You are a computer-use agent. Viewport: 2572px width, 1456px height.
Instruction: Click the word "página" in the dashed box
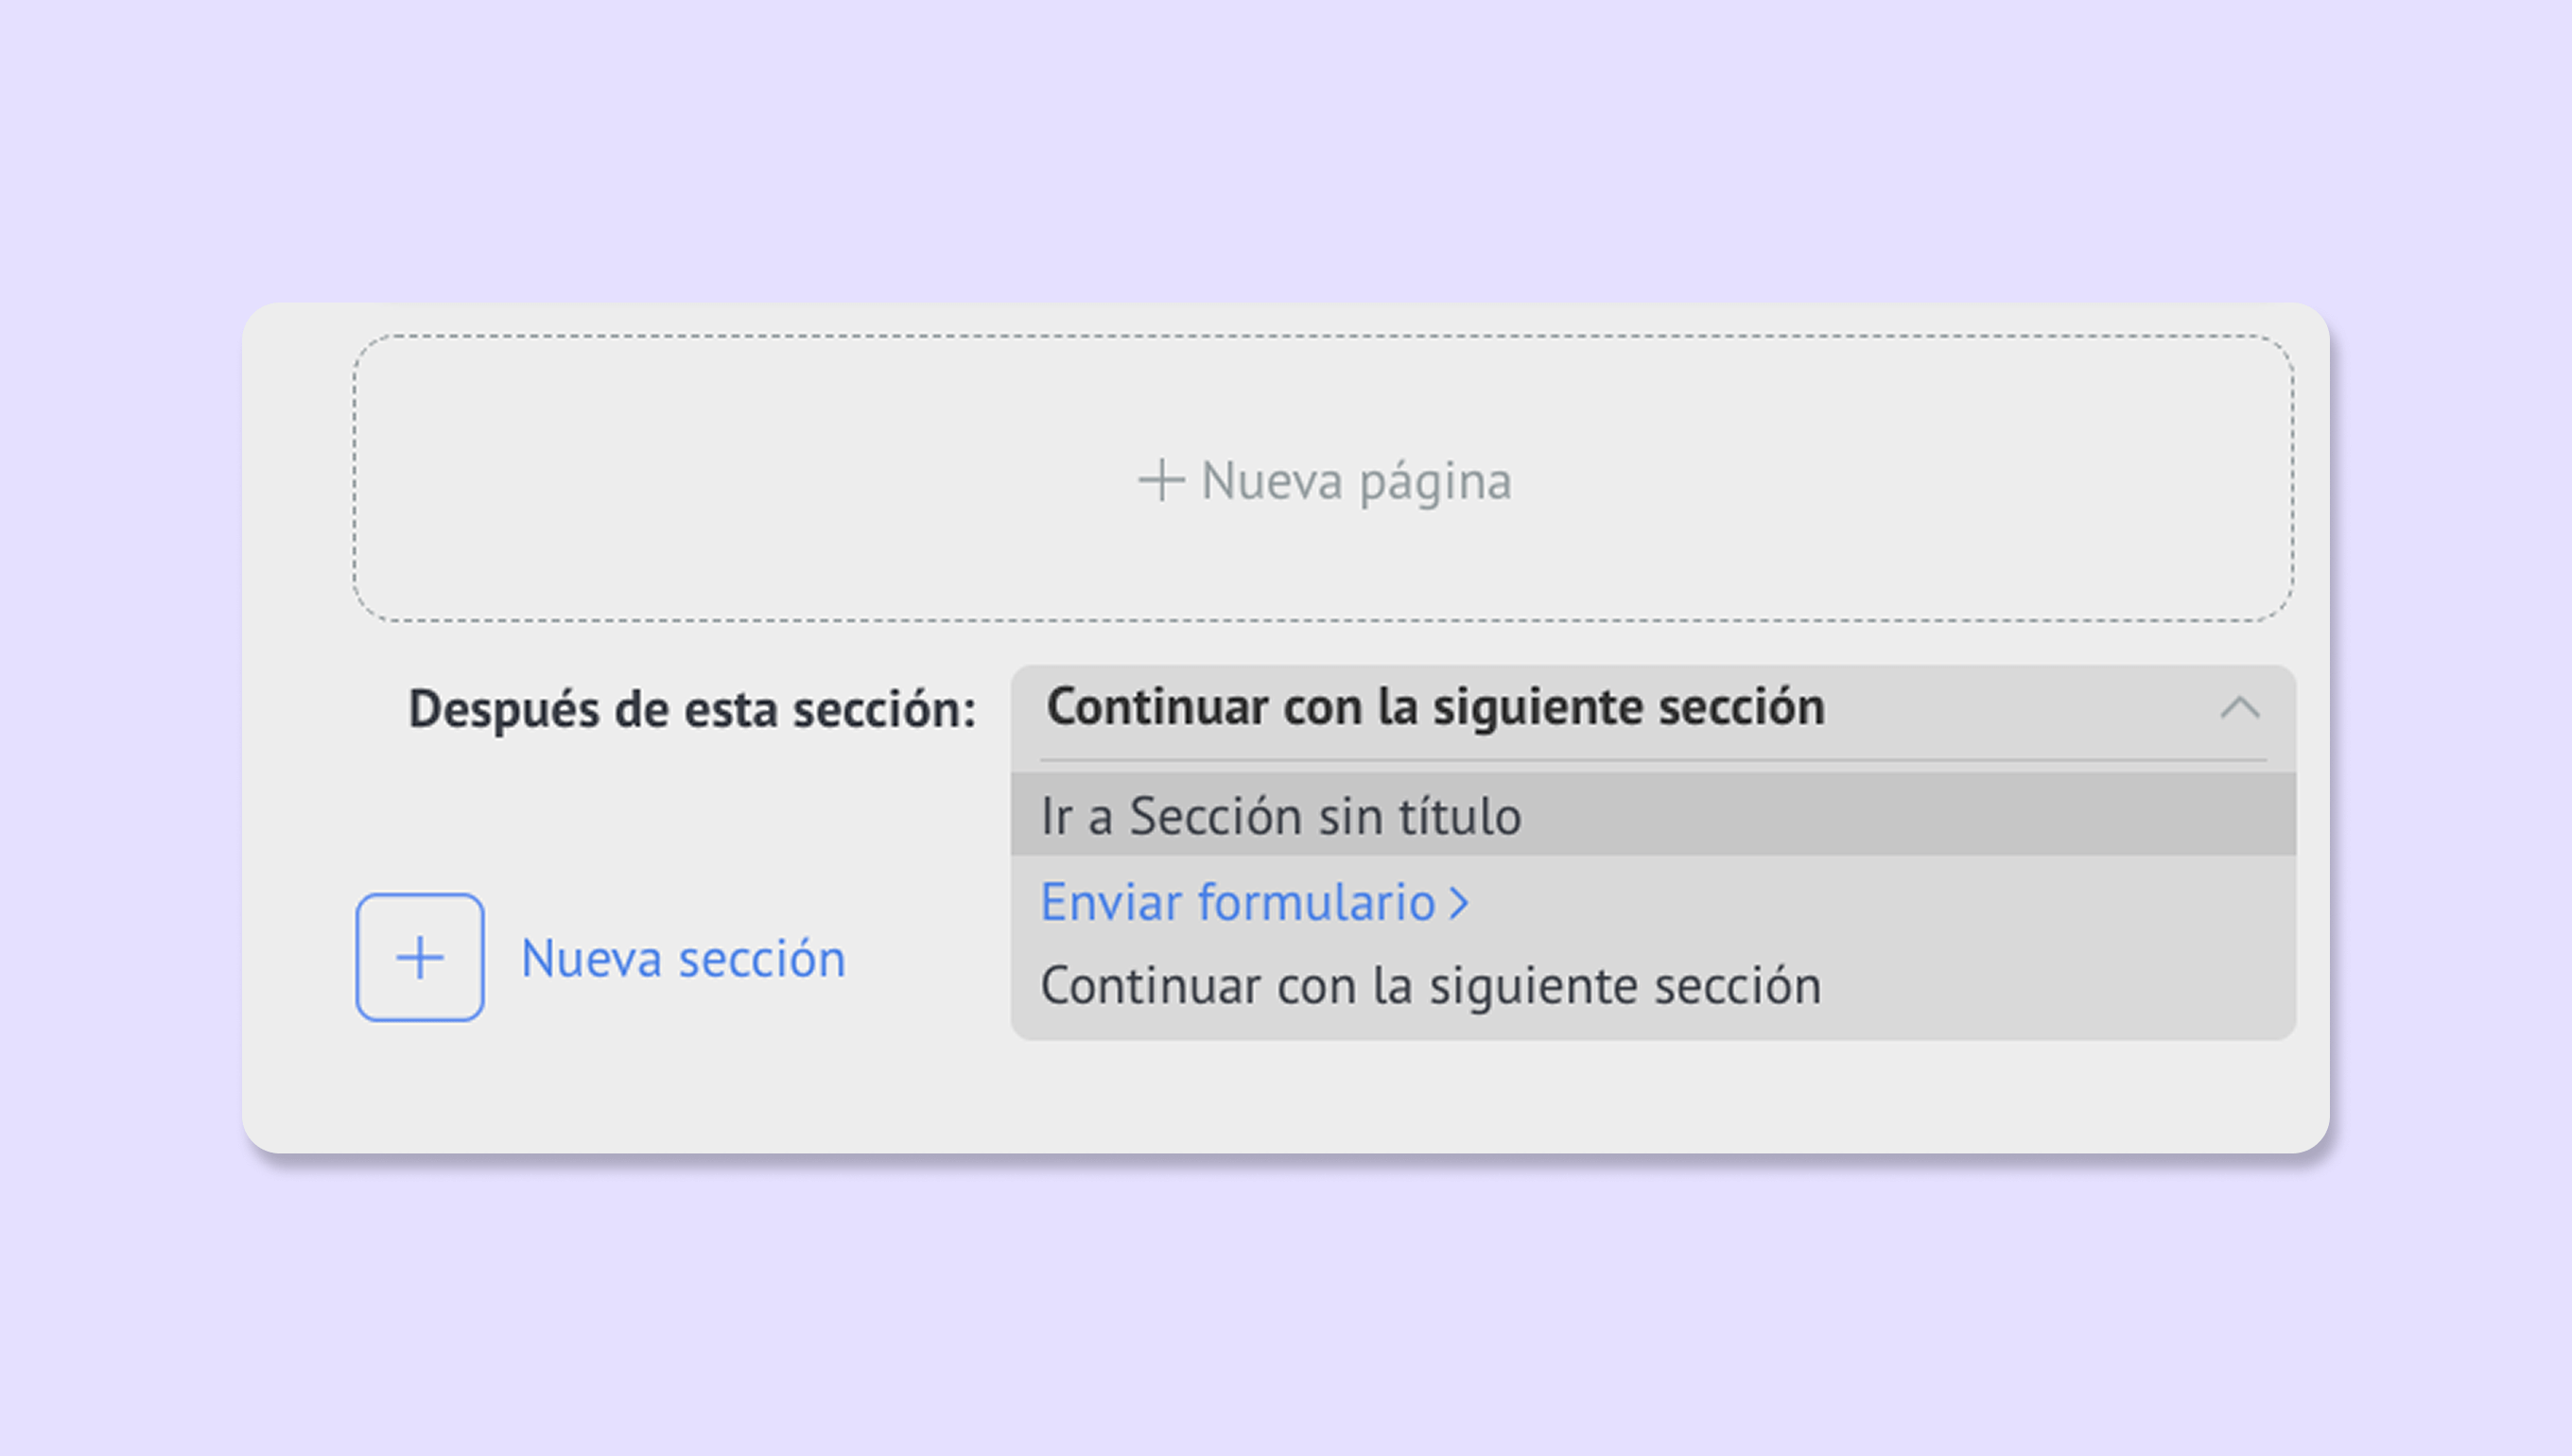click(x=1435, y=483)
